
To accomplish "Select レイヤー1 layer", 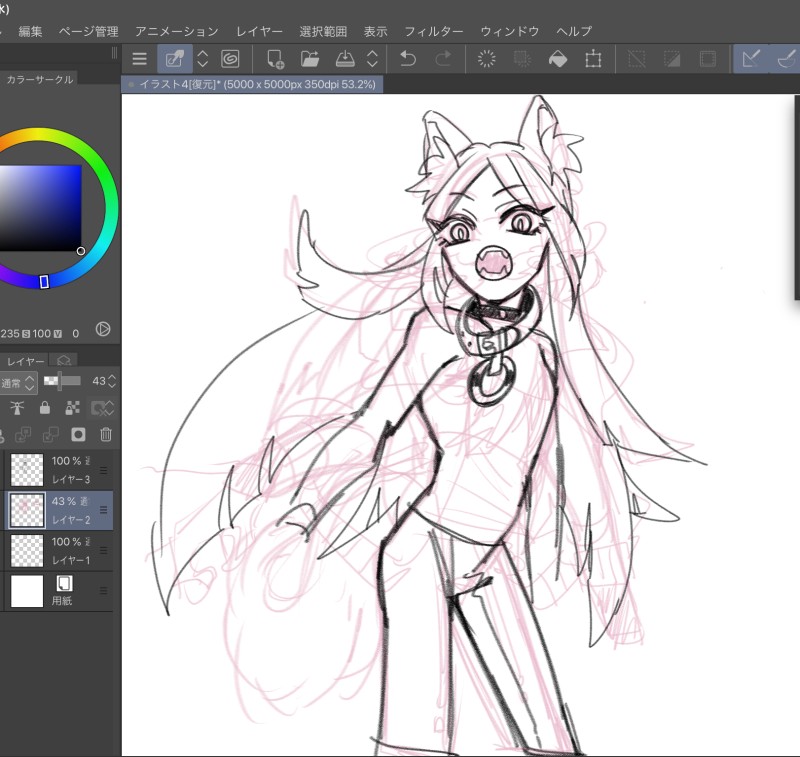I will (x=58, y=550).
